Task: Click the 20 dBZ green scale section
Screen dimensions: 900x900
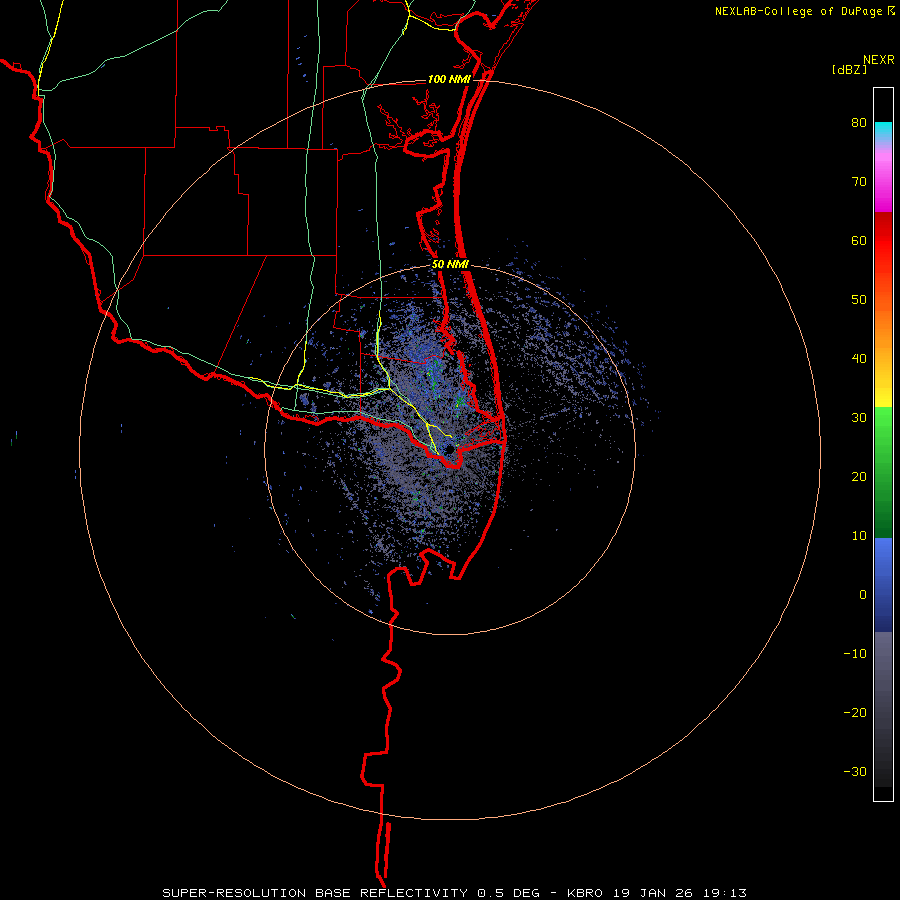Action: point(883,477)
